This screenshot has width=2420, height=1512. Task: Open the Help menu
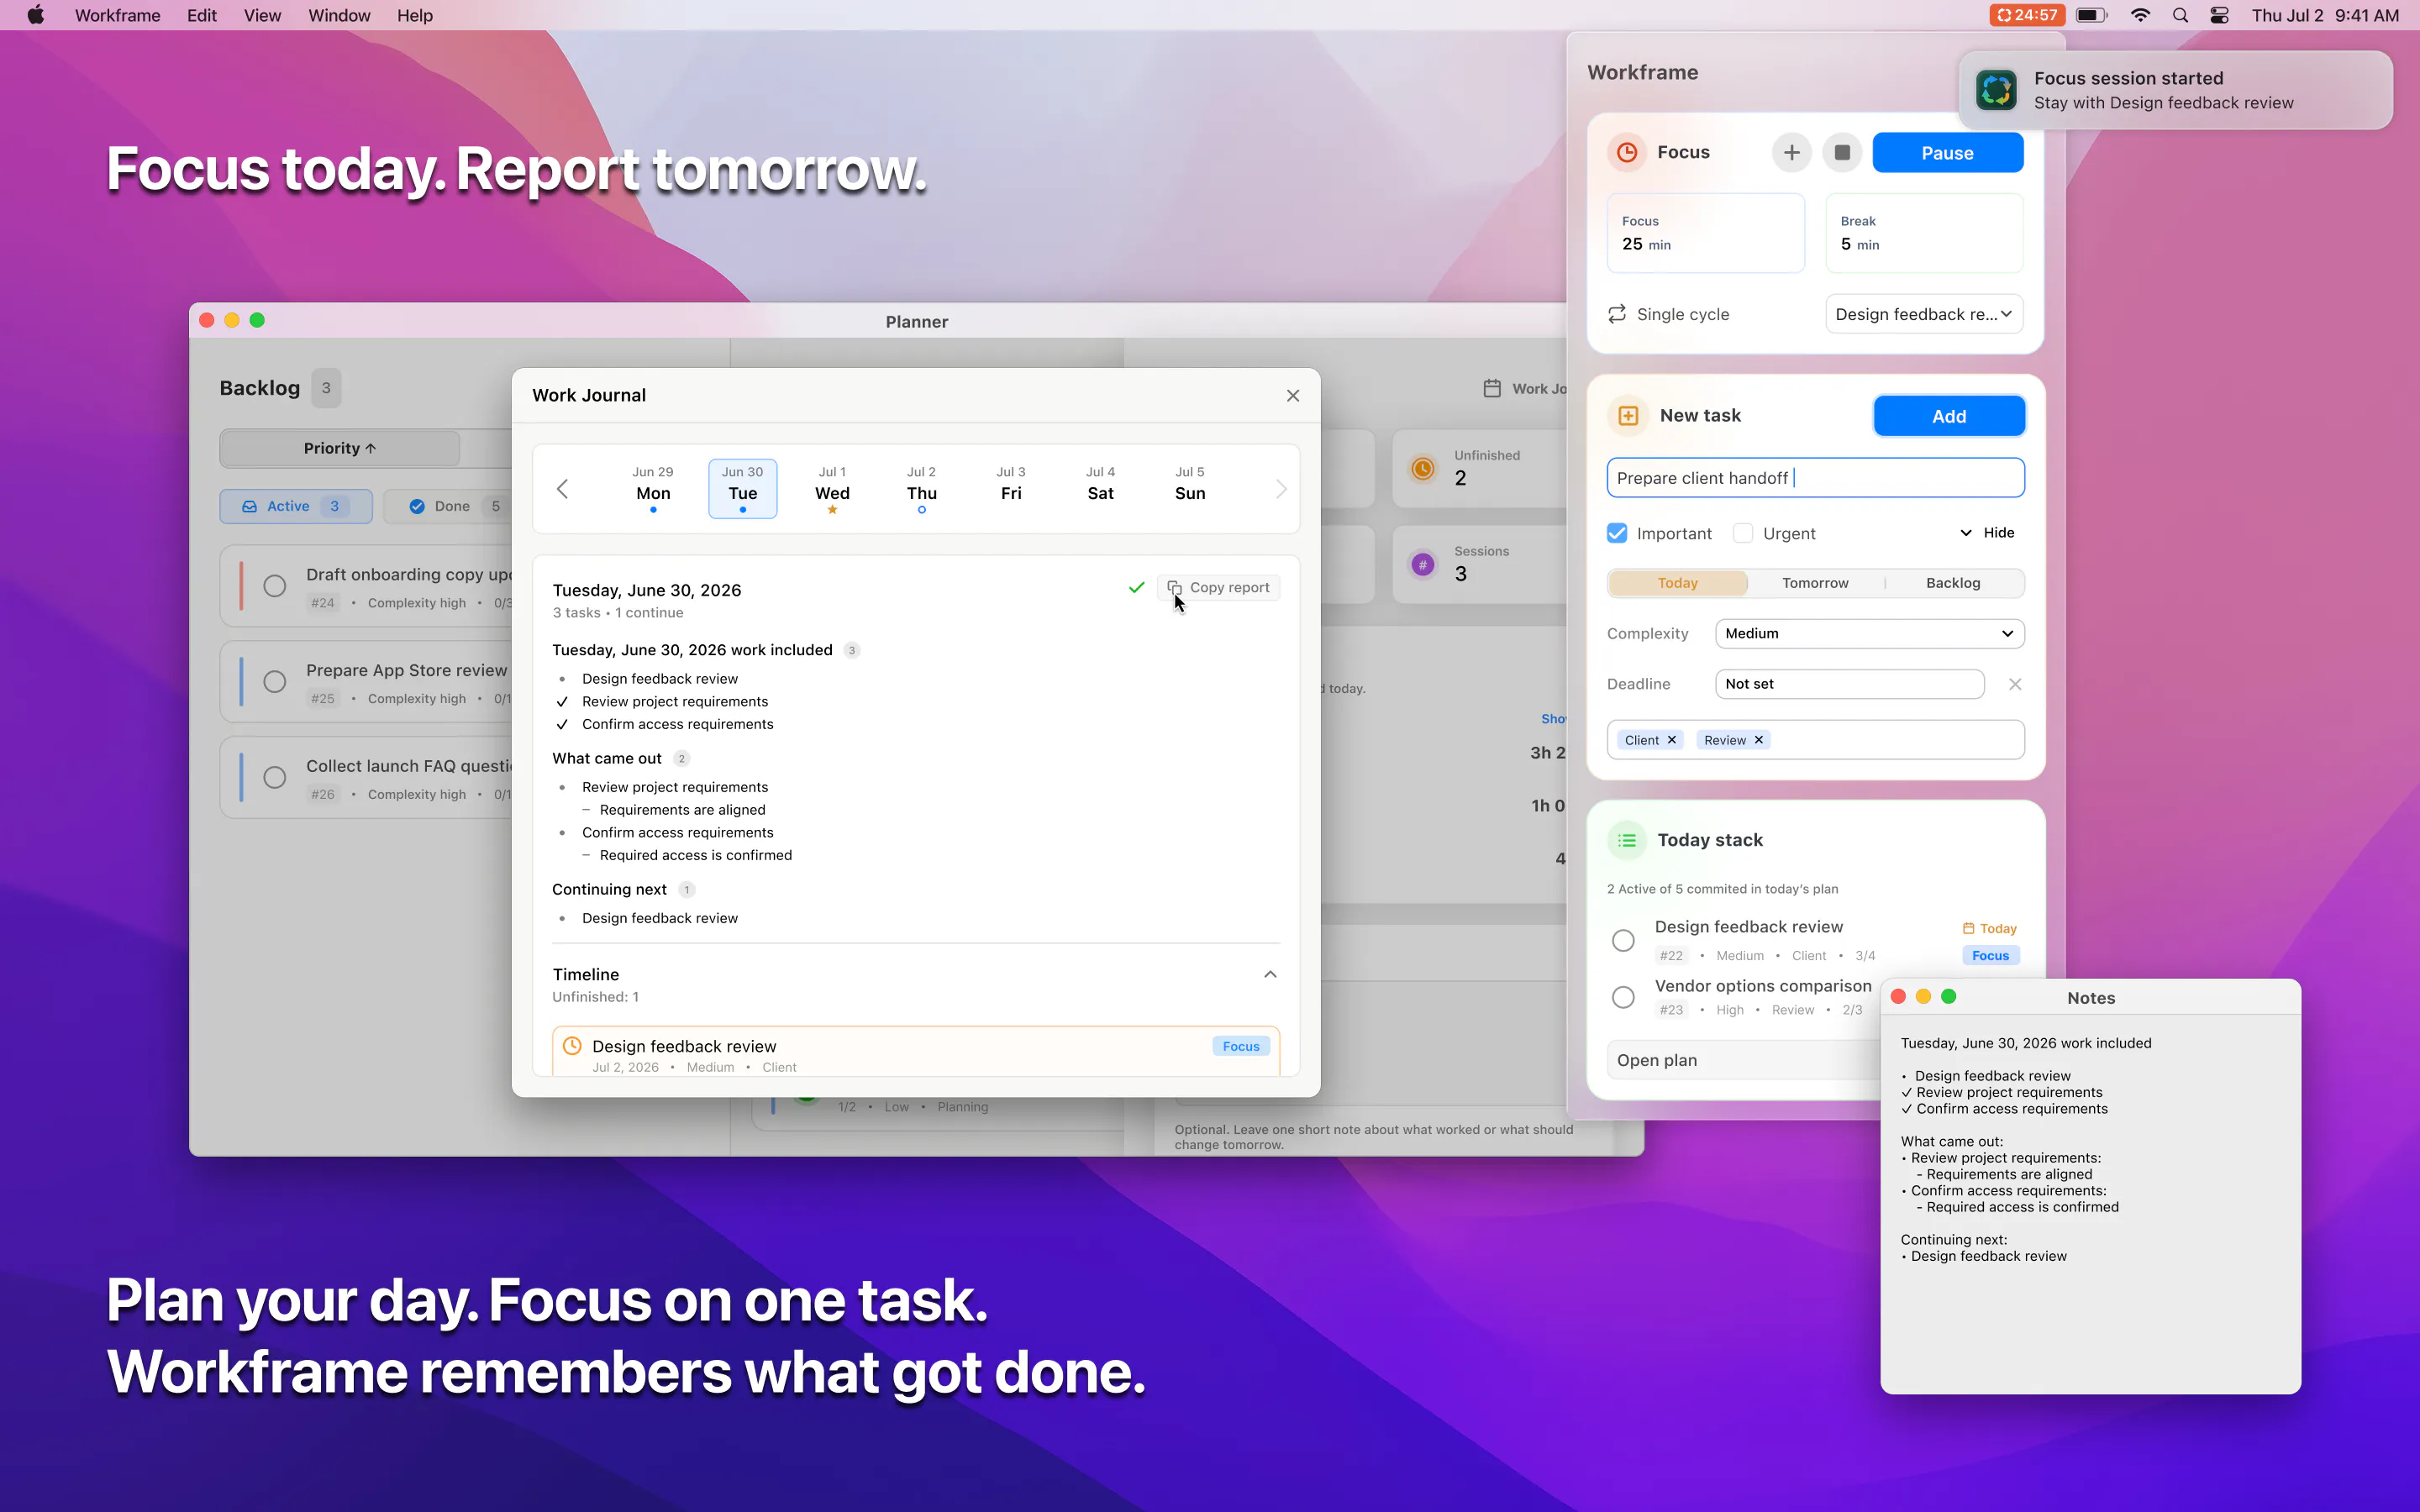415,15
